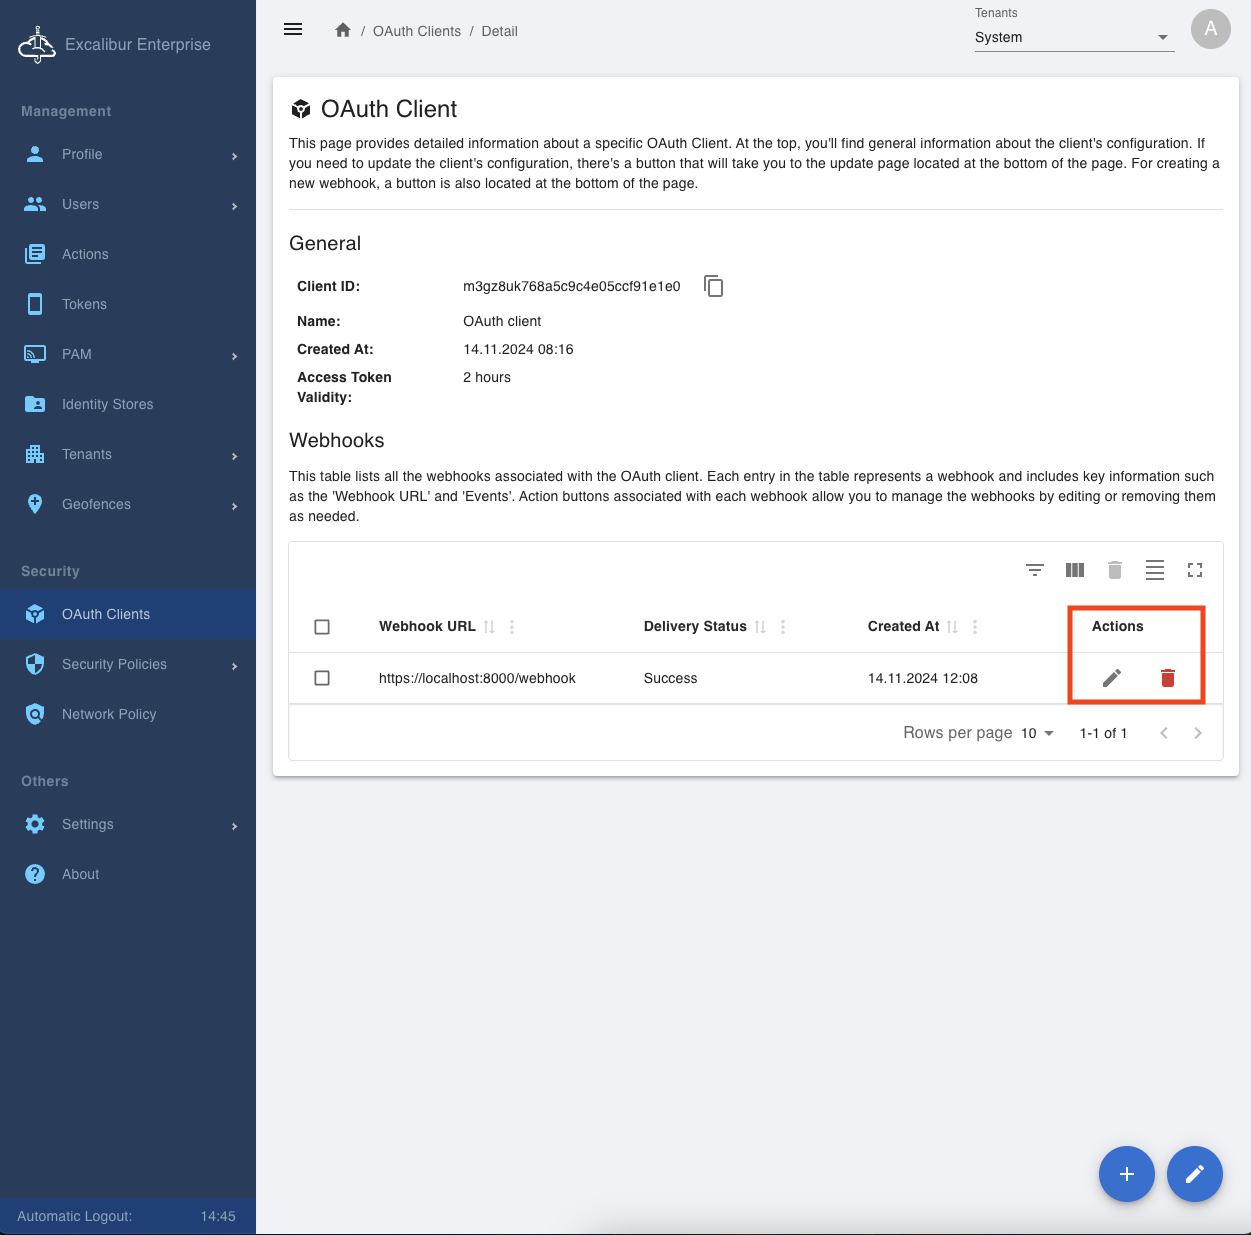
Task: Copy the Client ID to clipboard
Action: tap(713, 286)
